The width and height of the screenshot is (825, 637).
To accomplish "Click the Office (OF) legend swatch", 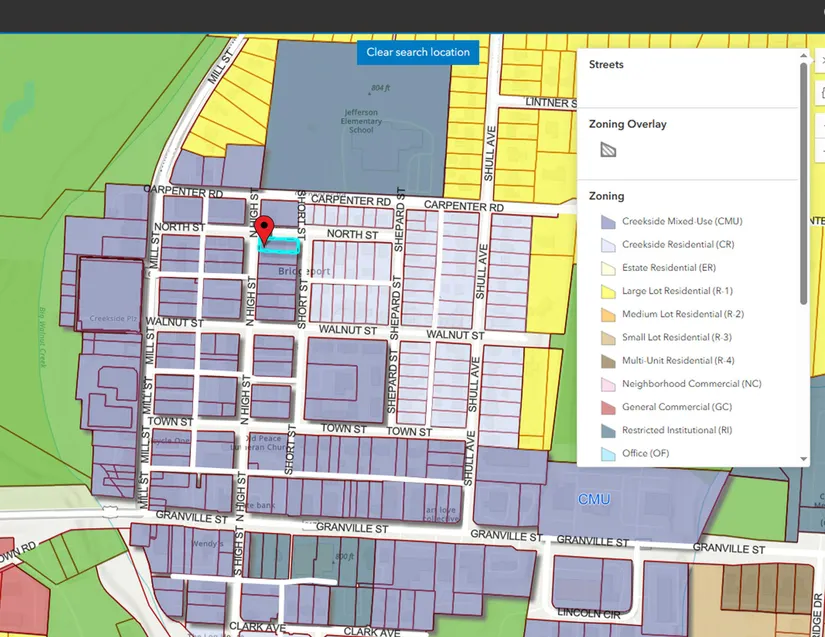I will [608, 454].
